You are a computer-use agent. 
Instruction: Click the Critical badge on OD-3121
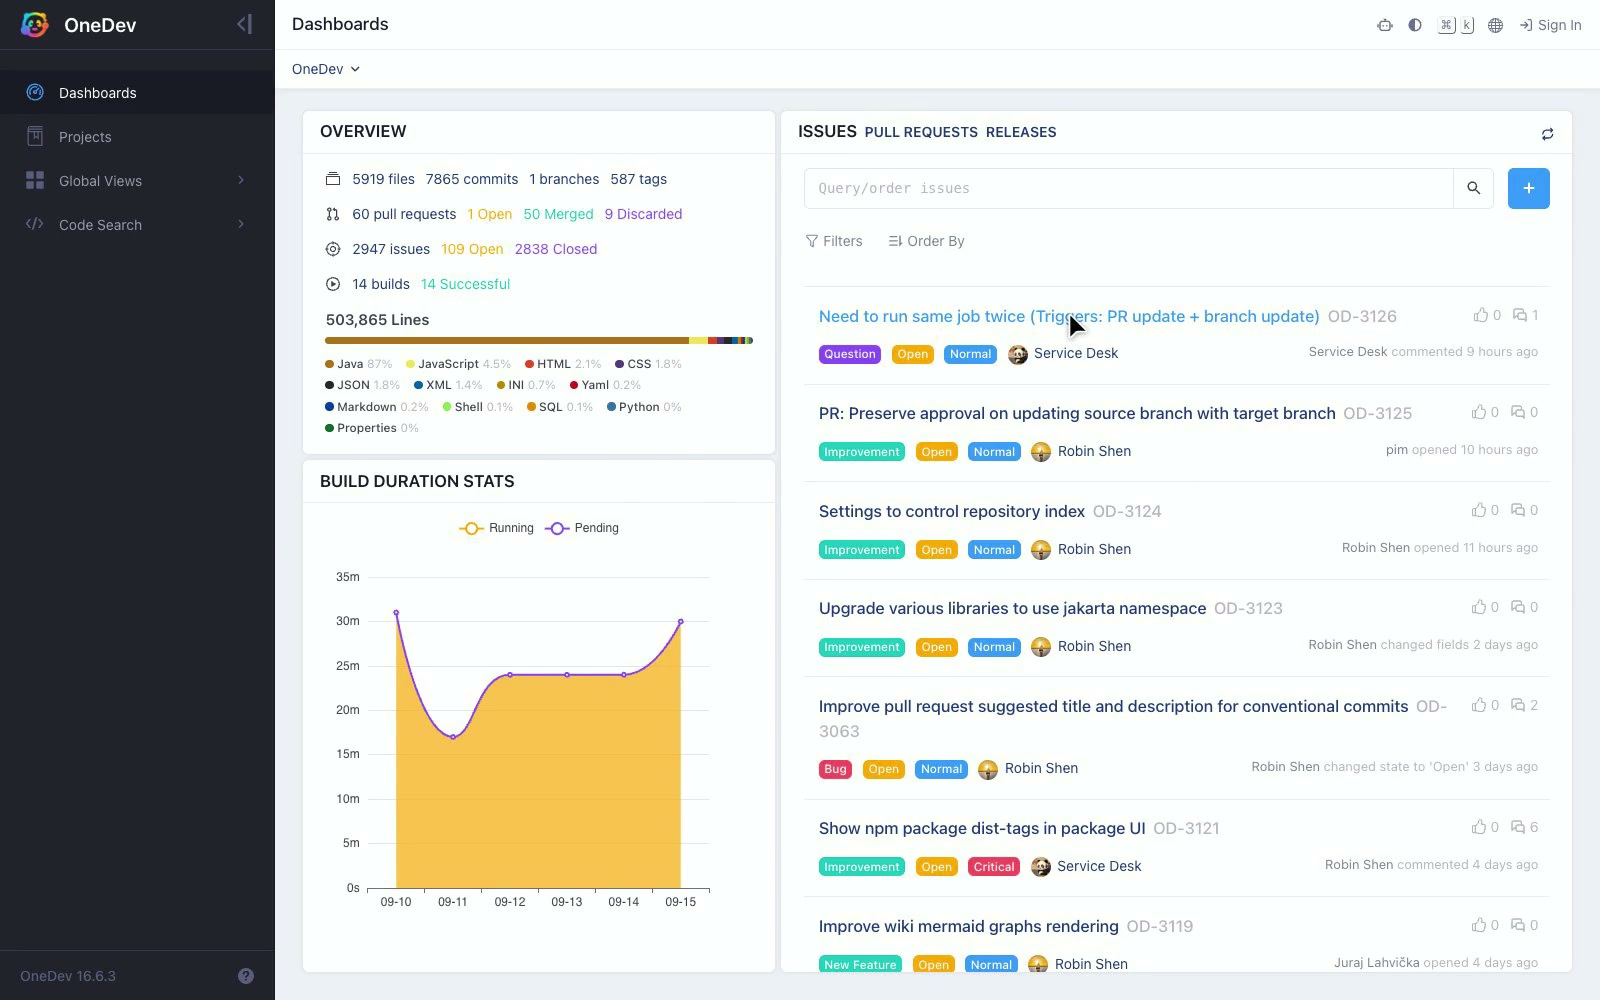point(994,867)
